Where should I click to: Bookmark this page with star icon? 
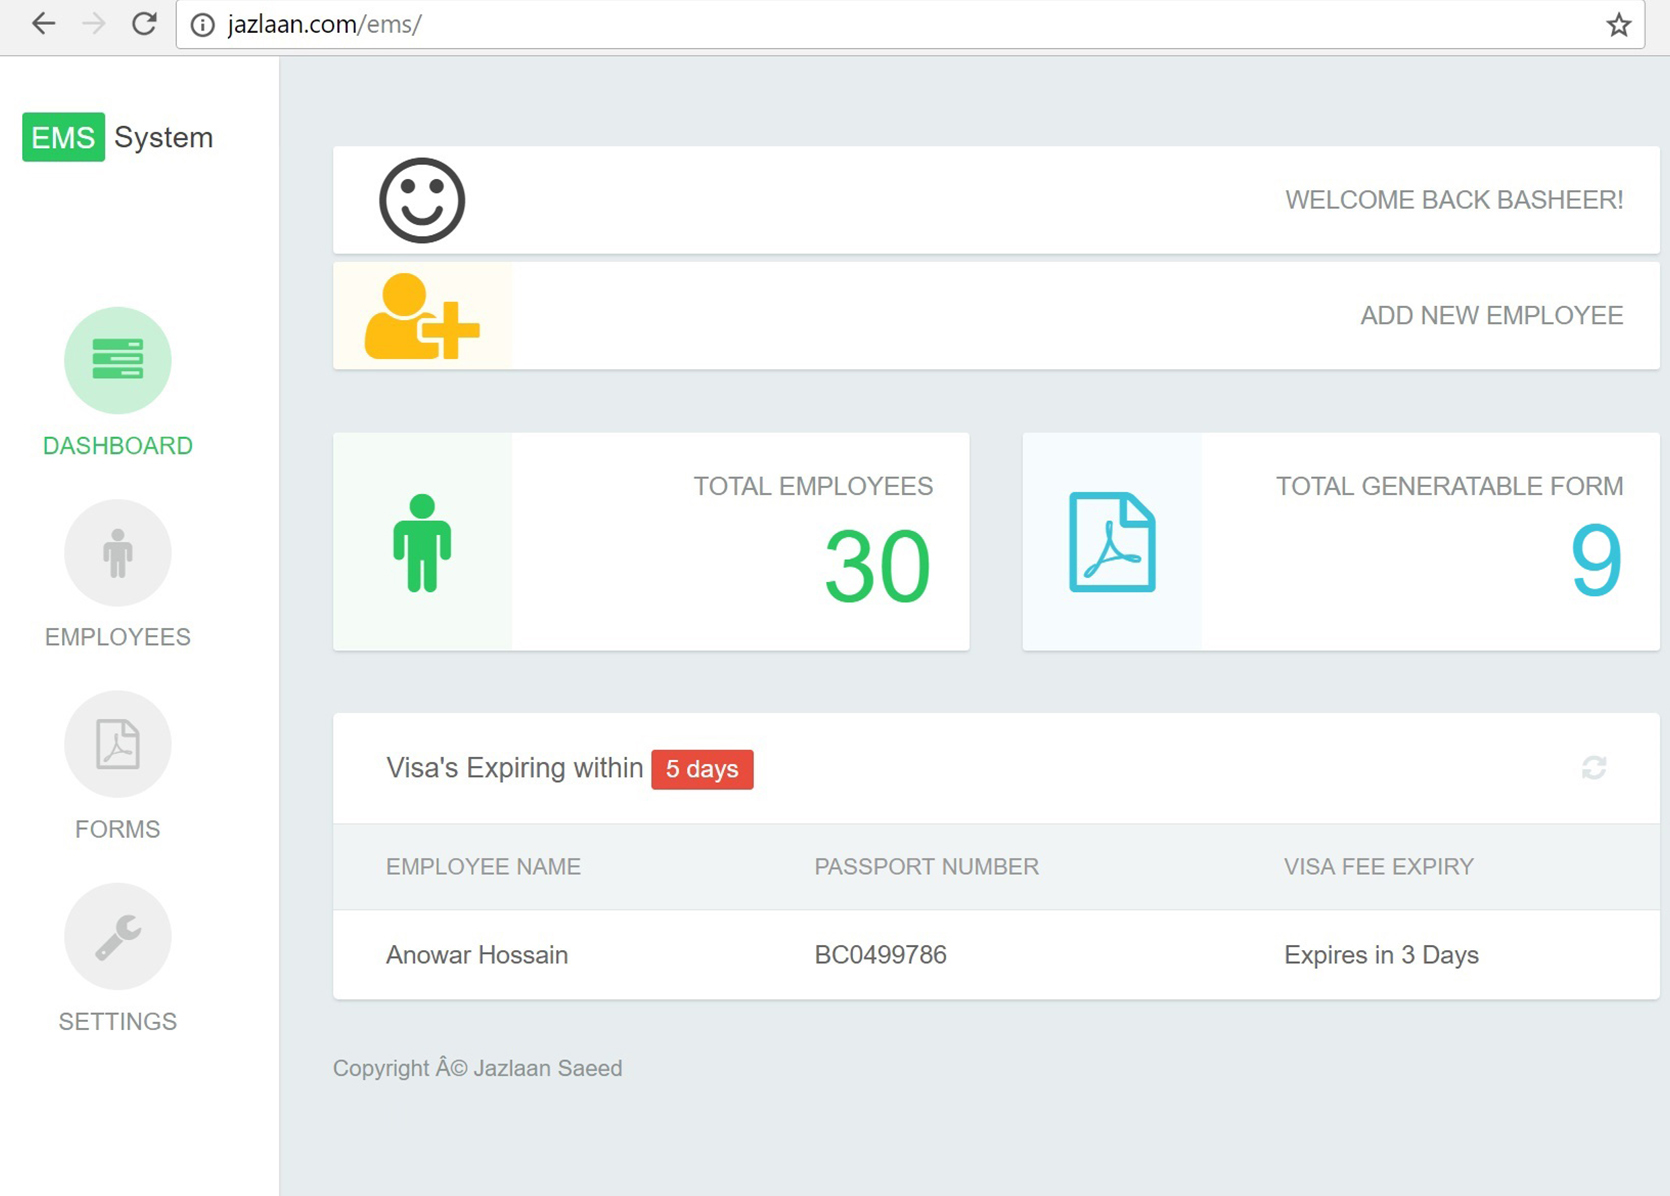pyautogui.click(x=1618, y=25)
